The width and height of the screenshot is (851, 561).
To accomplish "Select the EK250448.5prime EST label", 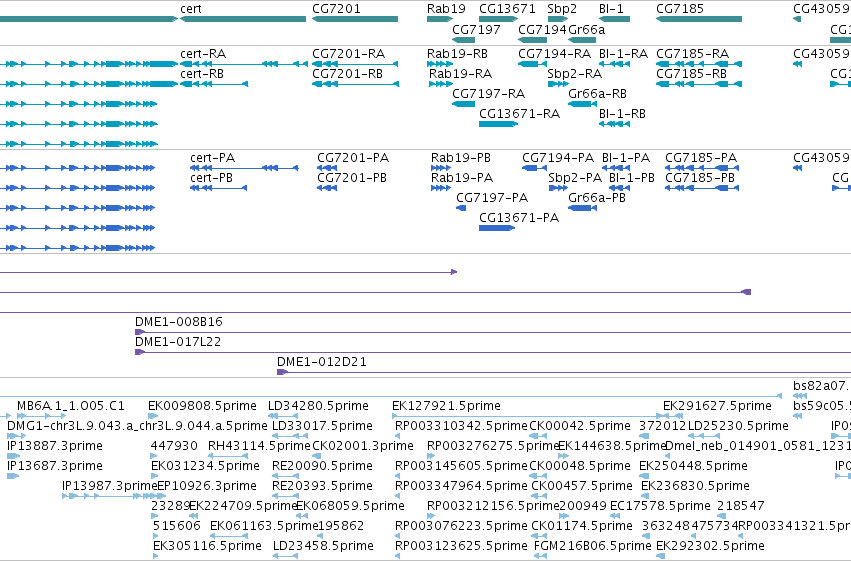I will (693, 466).
